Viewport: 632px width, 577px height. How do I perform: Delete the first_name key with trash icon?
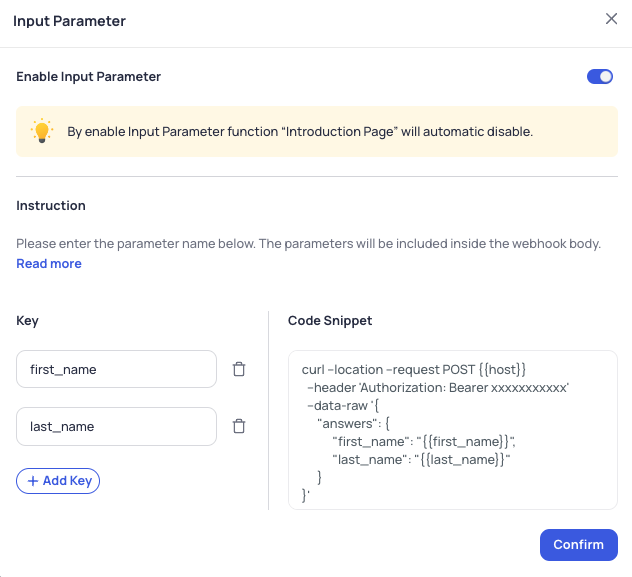point(239,369)
